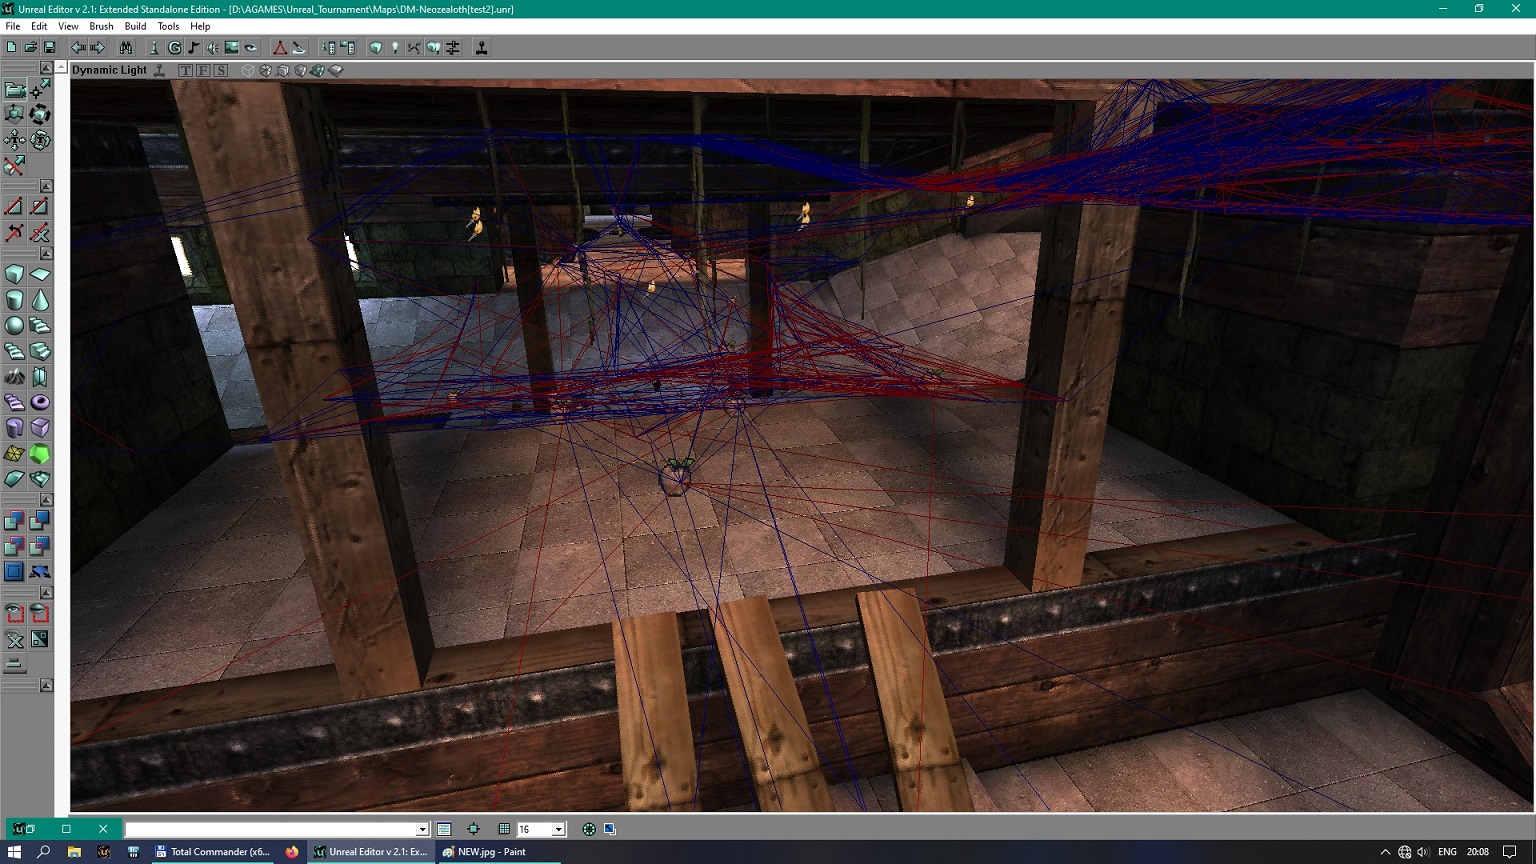
Task: Switch viewport to Wireframe mode
Action: 247,70
